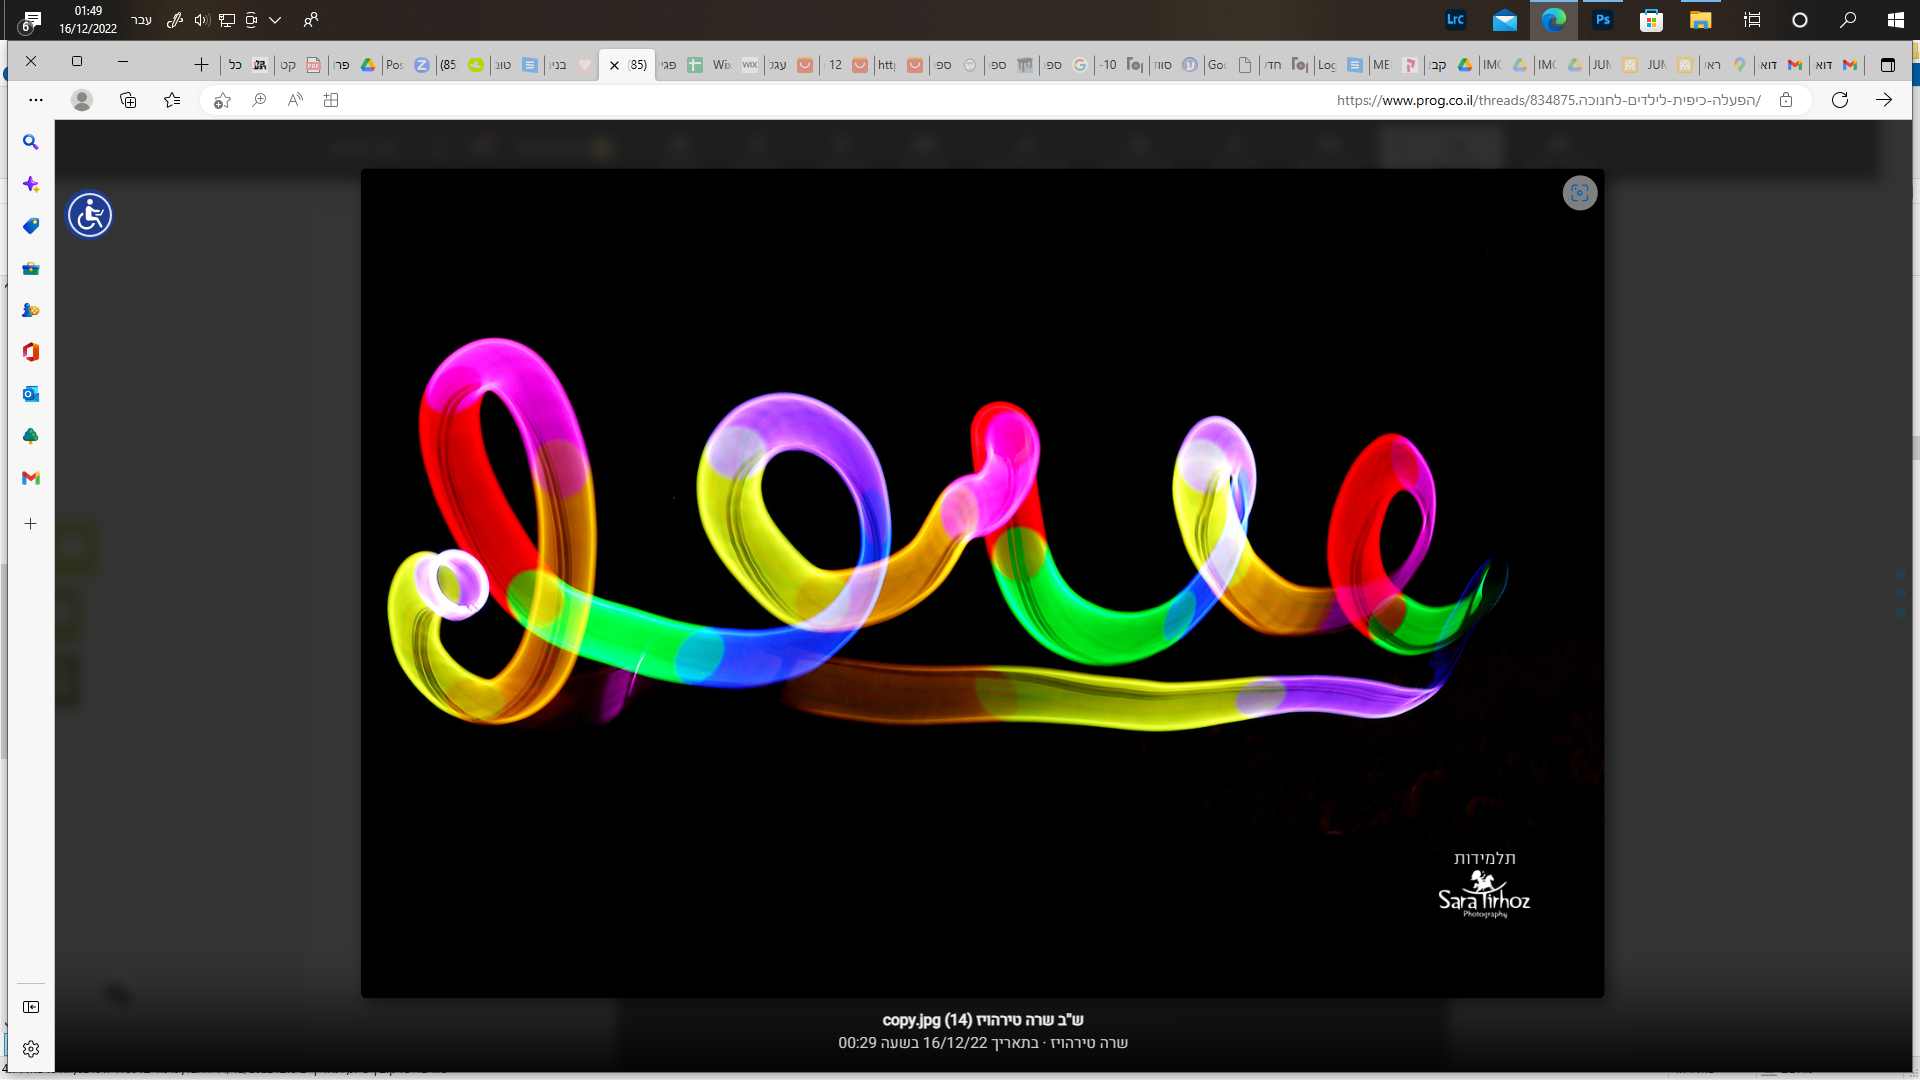This screenshot has height=1080, width=1920.
Task: Toggle the keyboard language indicator in taskbar
Action: point(142,20)
